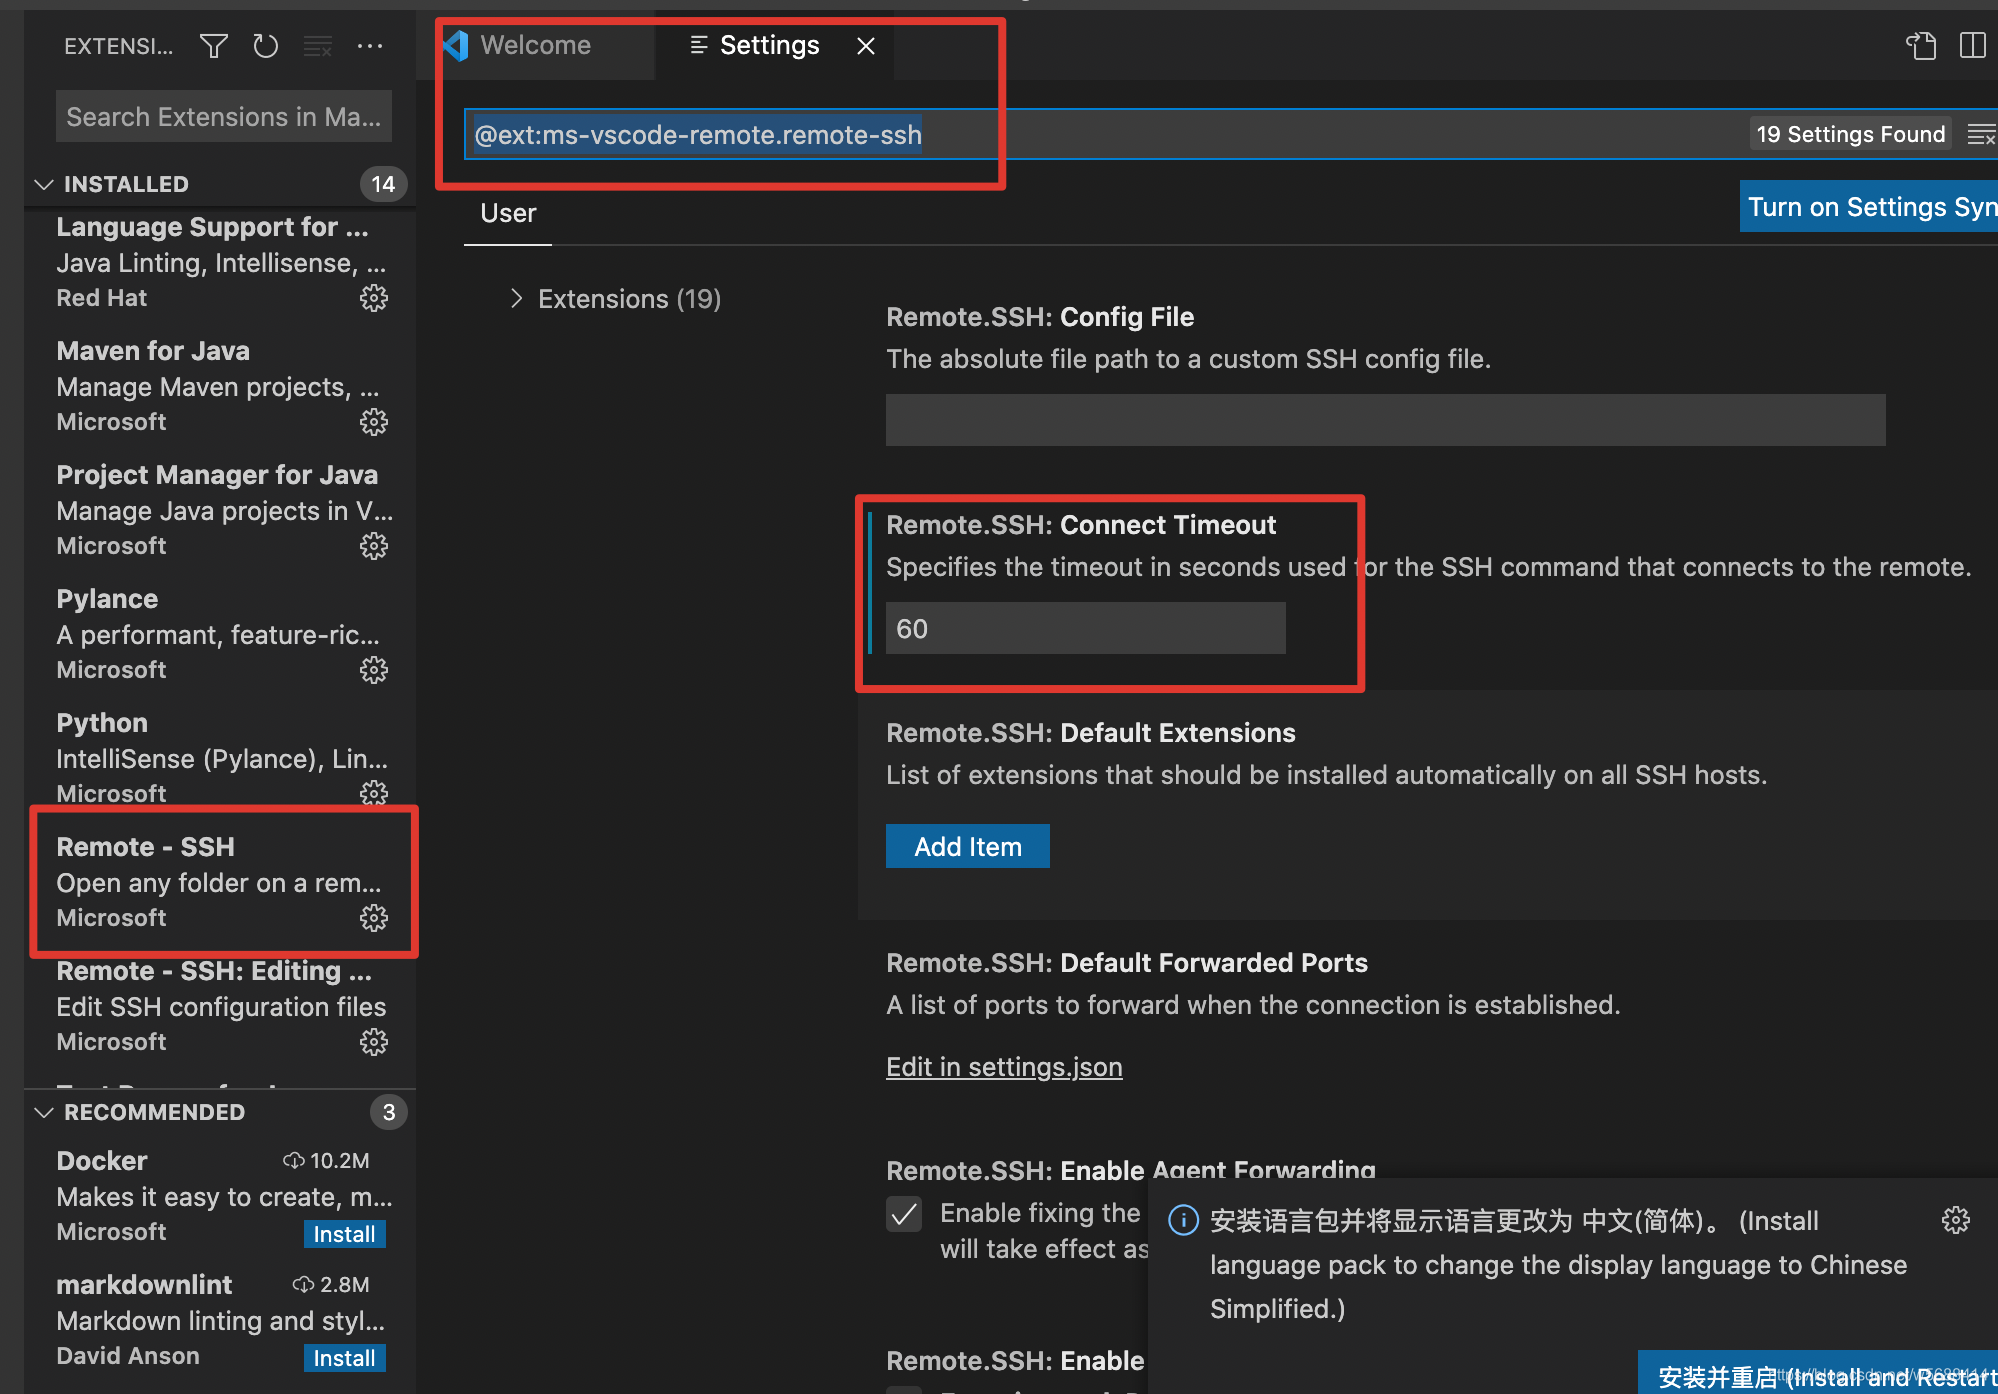Install the markdownlint extension
1998x1394 pixels.
[x=344, y=1358]
